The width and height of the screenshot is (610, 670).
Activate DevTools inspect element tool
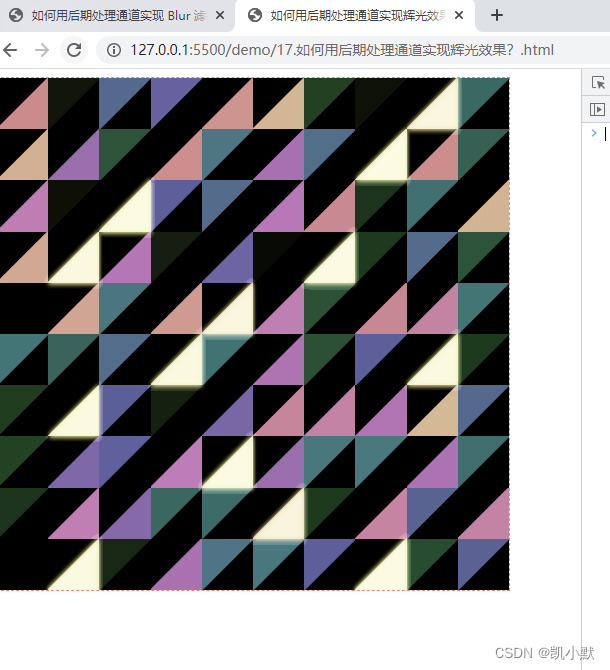pyautogui.click(x=598, y=82)
